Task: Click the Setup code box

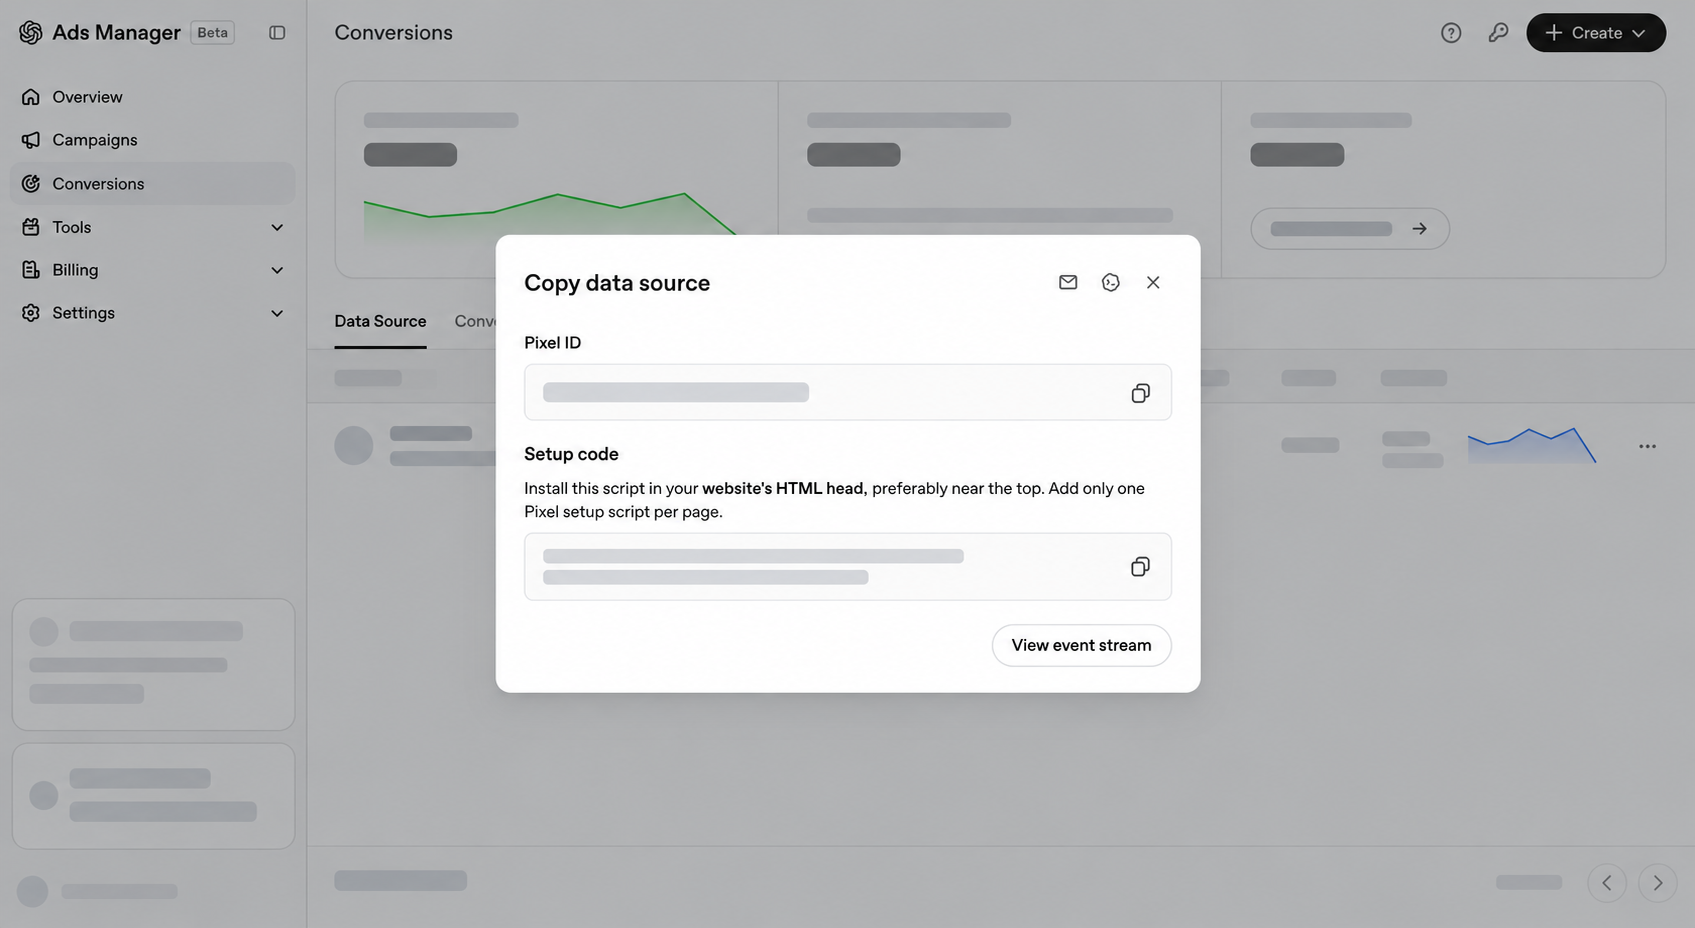Action: coord(848,567)
